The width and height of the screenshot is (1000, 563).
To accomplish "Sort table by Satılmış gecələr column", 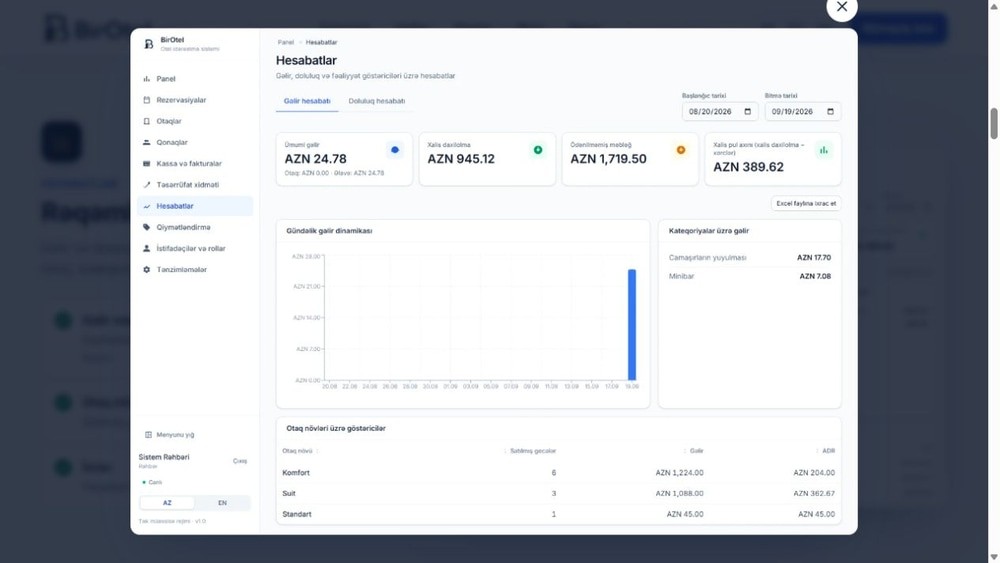I will coord(530,451).
